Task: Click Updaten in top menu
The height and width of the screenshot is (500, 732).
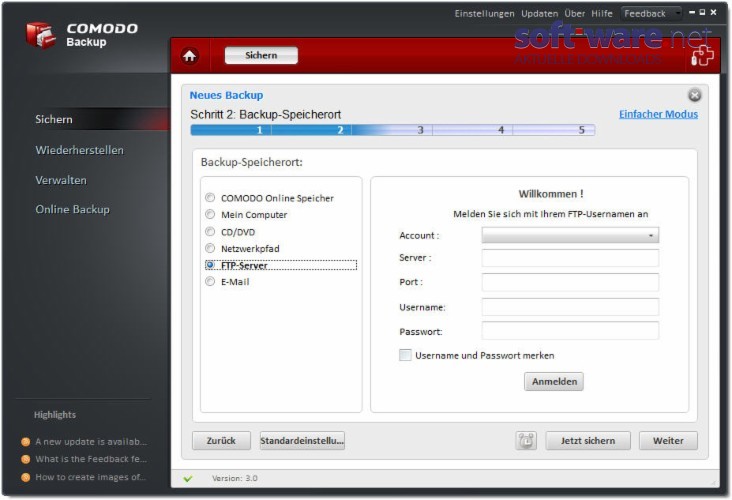Action: tap(539, 14)
